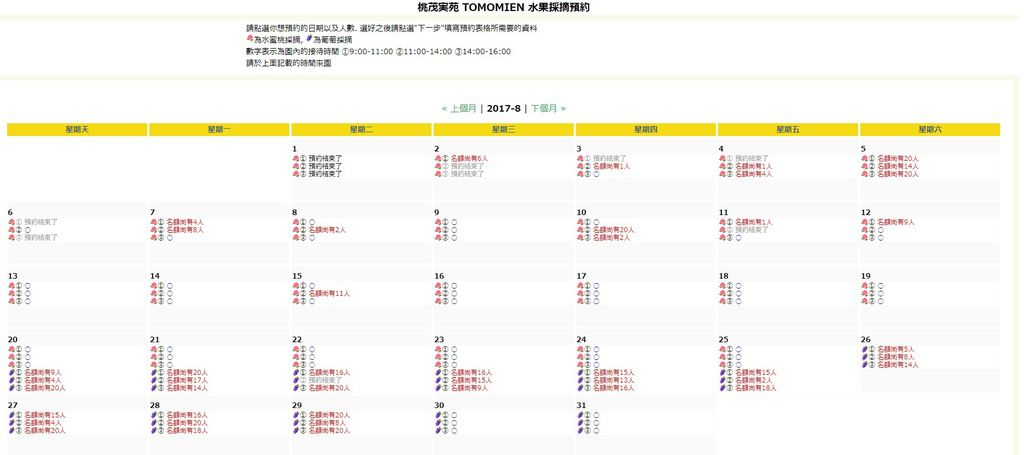
Task: Click the grape circle for slot ① on August 30
Action: pos(454,415)
